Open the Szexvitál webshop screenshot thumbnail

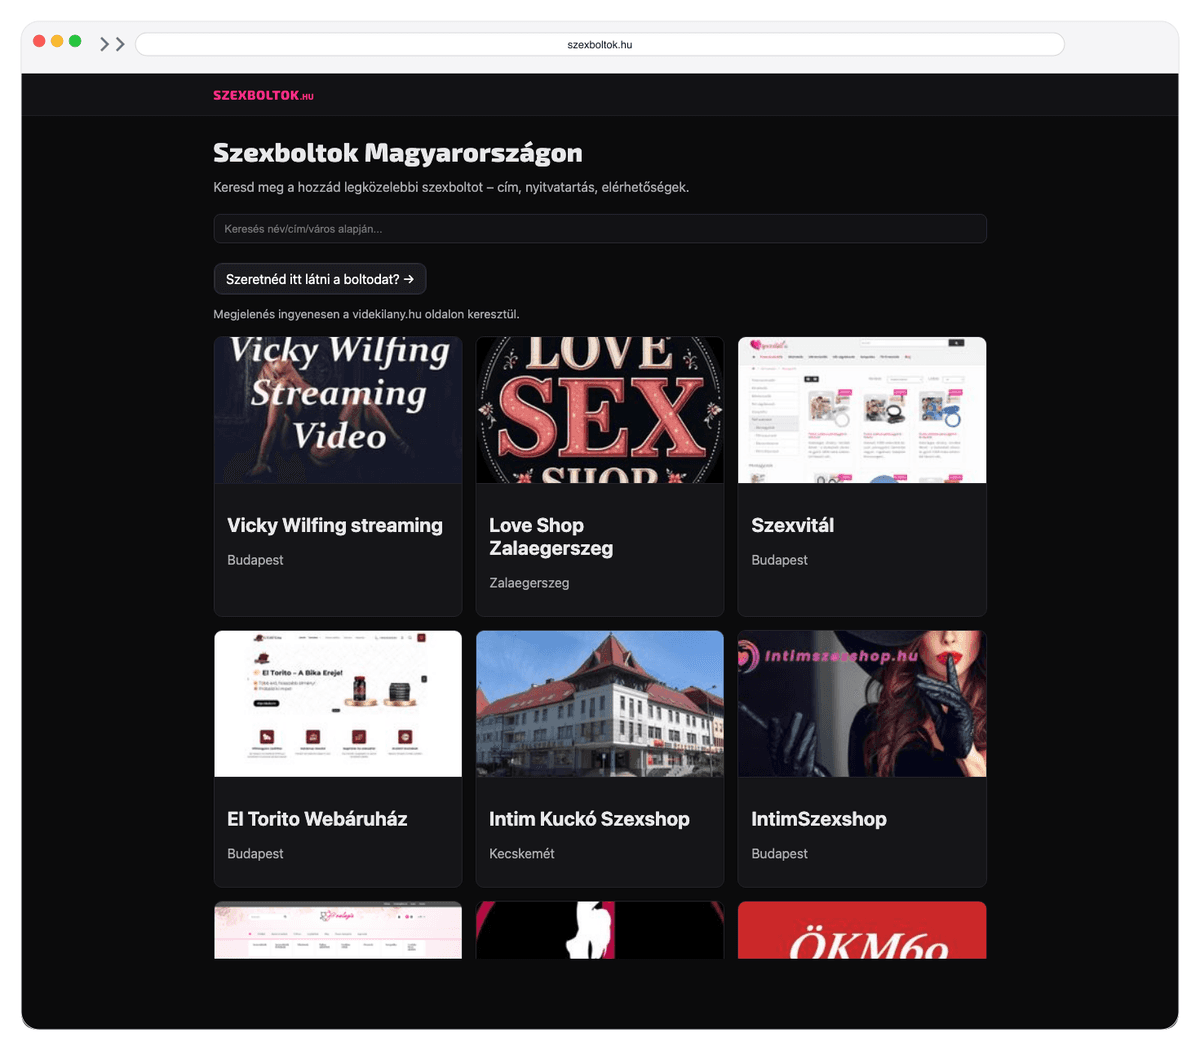pyautogui.click(x=861, y=410)
